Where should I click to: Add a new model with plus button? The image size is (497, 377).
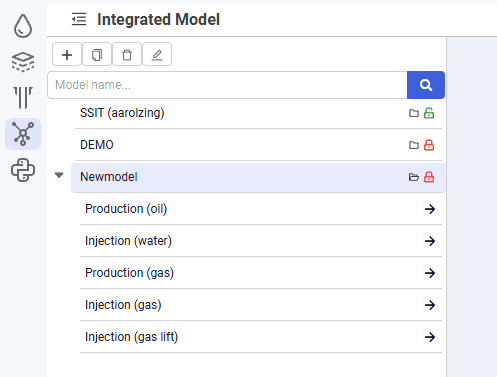(67, 54)
